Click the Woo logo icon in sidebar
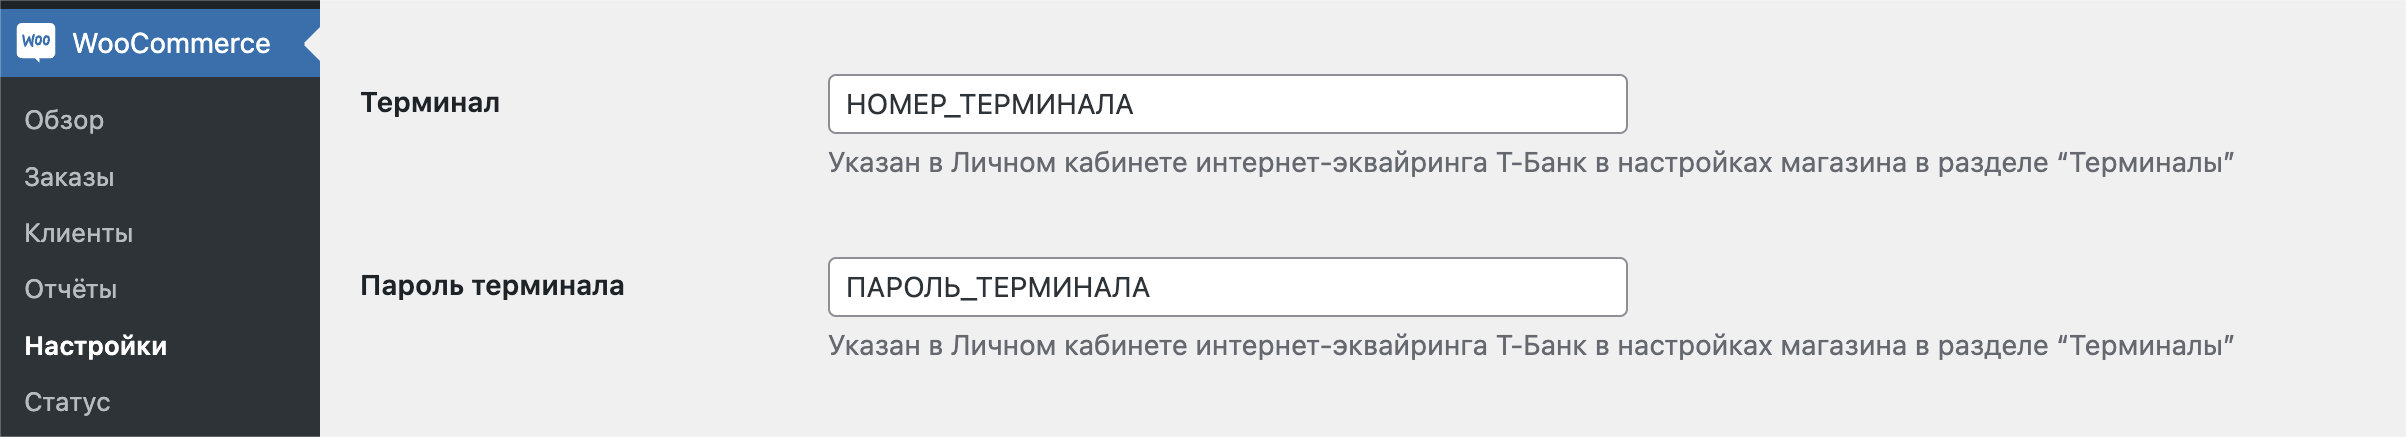Image resolution: width=2406 pixels, height=437 pixels. [36, 43]
